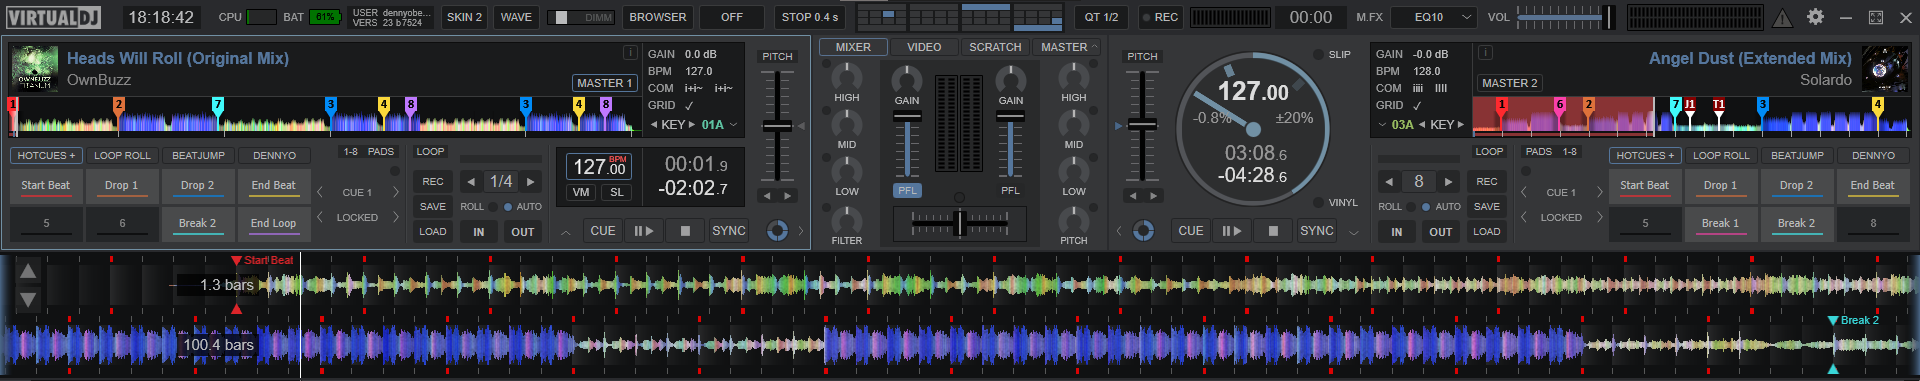Open the settings gear icon
The height and width of the screenshot is (381, 1920).
(x=1815, y=17)
